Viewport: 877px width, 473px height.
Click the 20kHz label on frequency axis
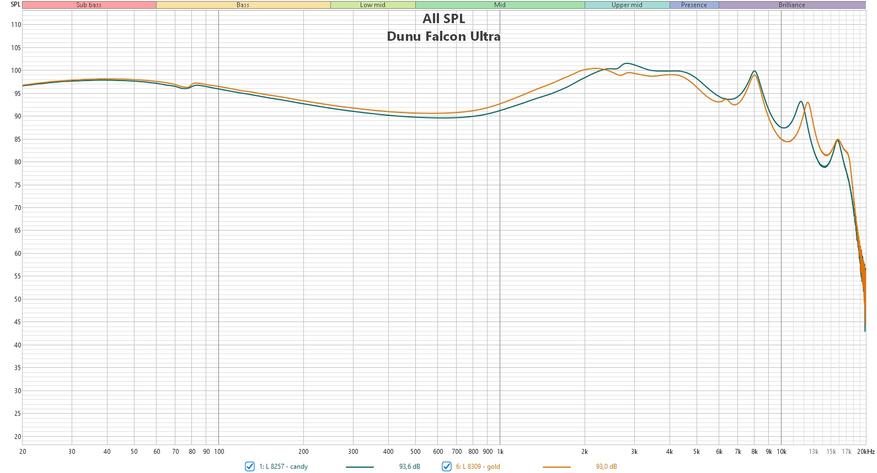[865, 451]
